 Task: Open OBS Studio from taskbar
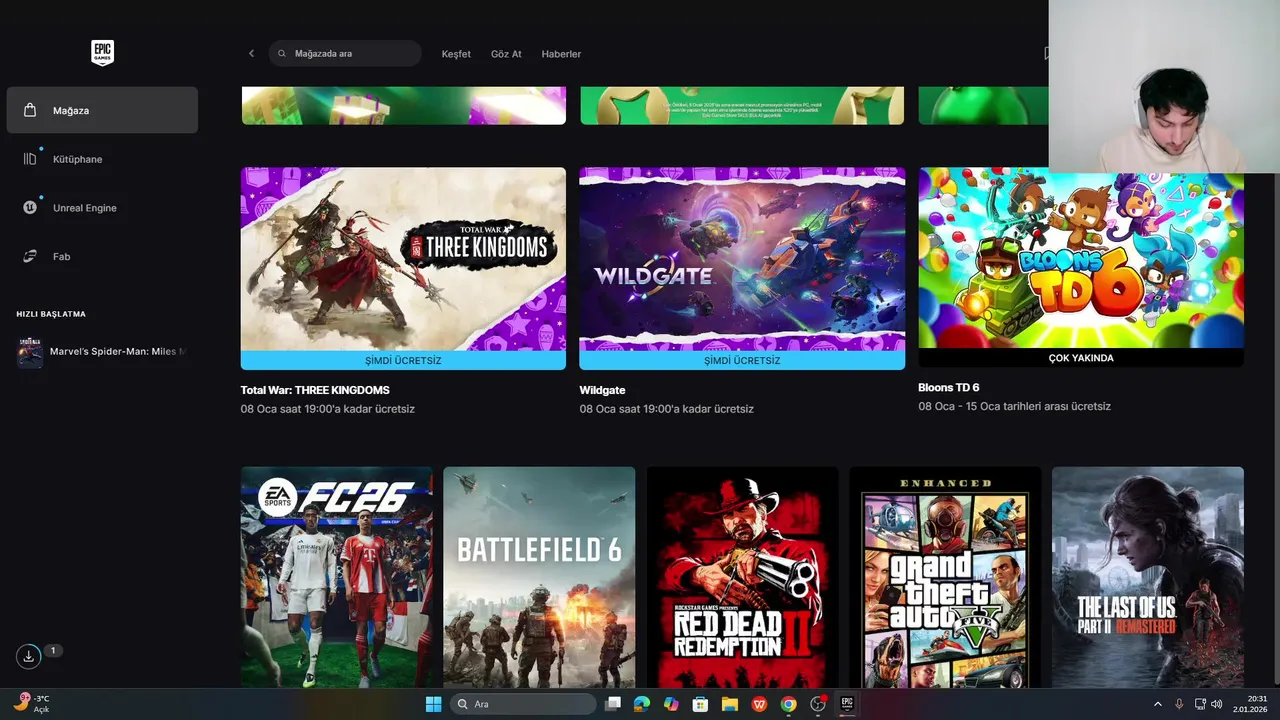[x=818, y=704]
